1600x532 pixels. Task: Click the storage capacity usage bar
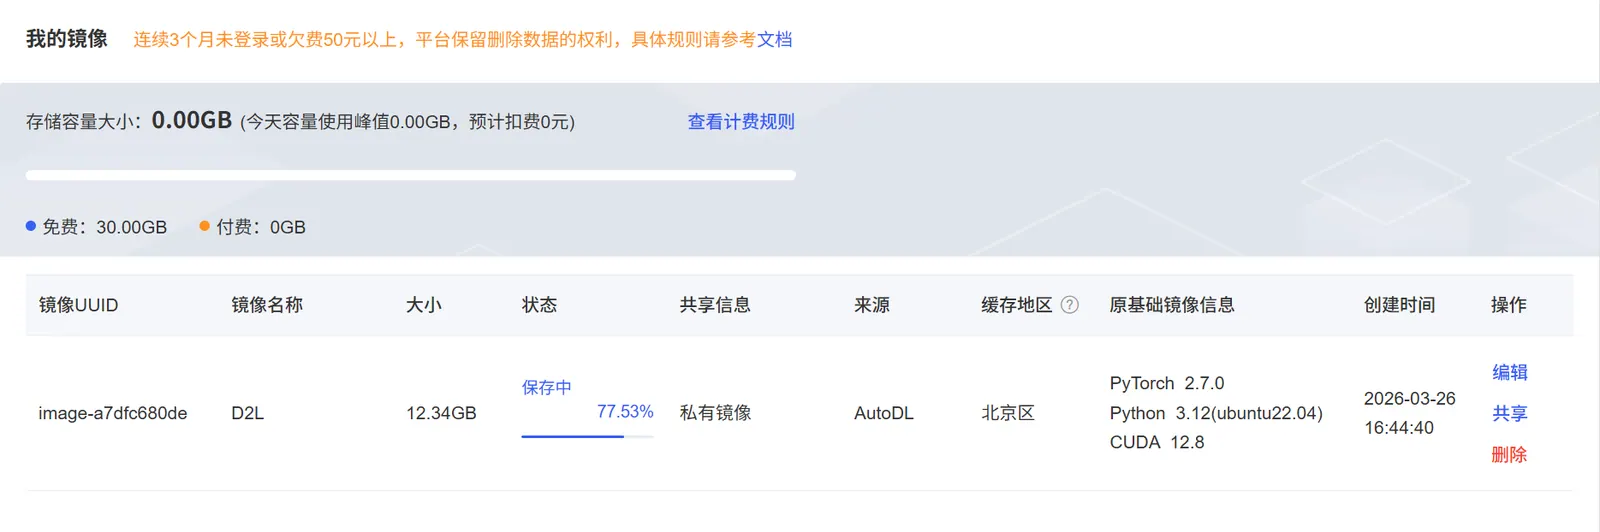[x=410, y=175]
